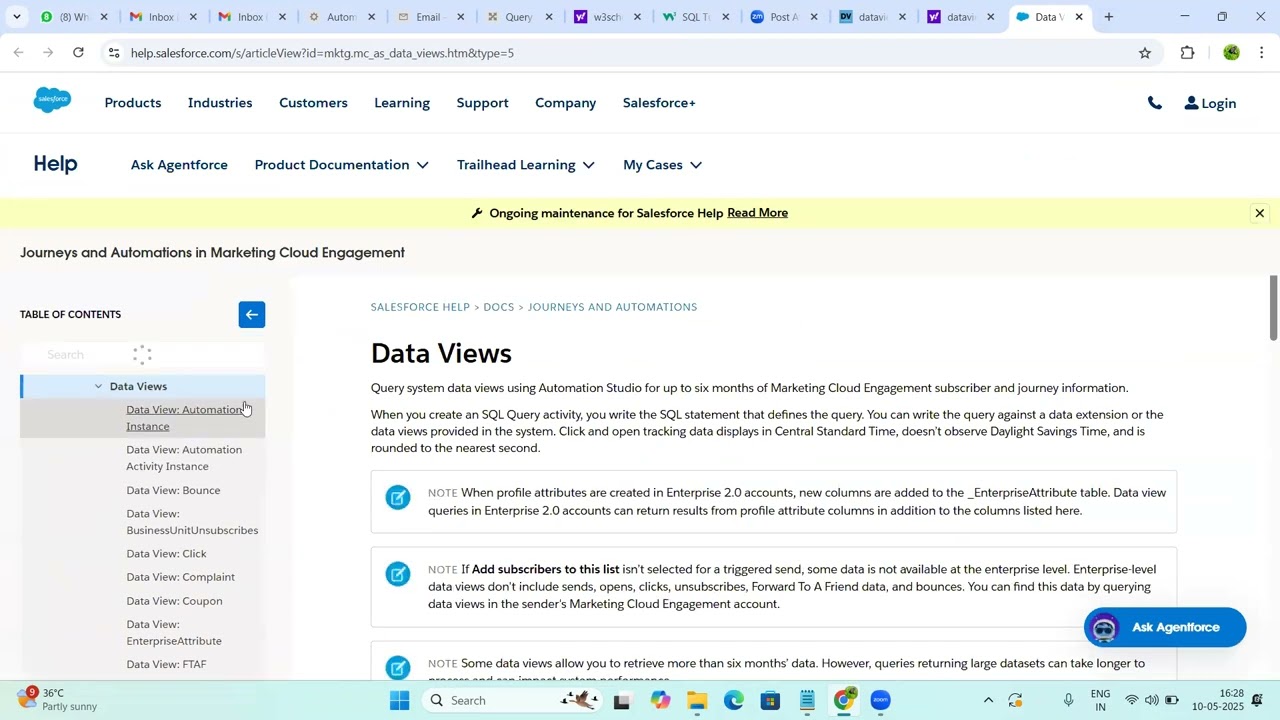The height and width of the screenshot is (720, 1280).
Task: Open the browser Extensions puzzle icon
Action: point(1188,53)
